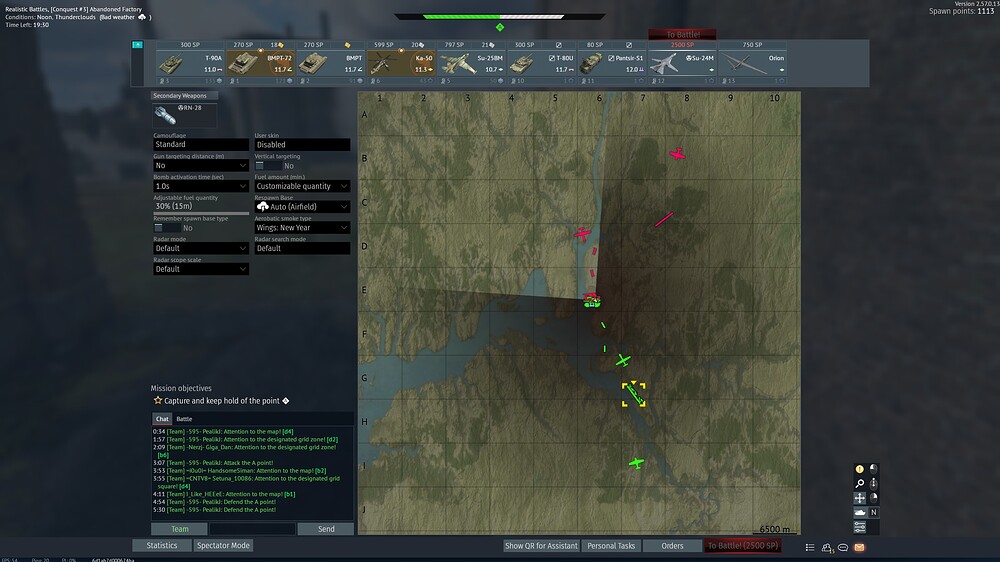Viewport: 1000px width, 562px height.
Task: Switch to the Battle log tab
Action: click(184, 419)
